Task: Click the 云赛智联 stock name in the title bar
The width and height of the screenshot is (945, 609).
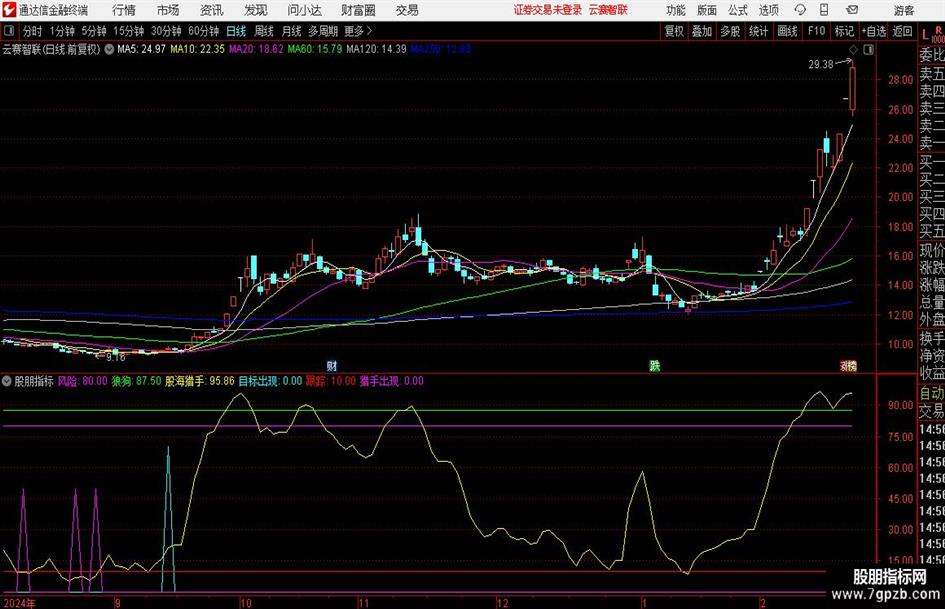Action: pos(608,10)
